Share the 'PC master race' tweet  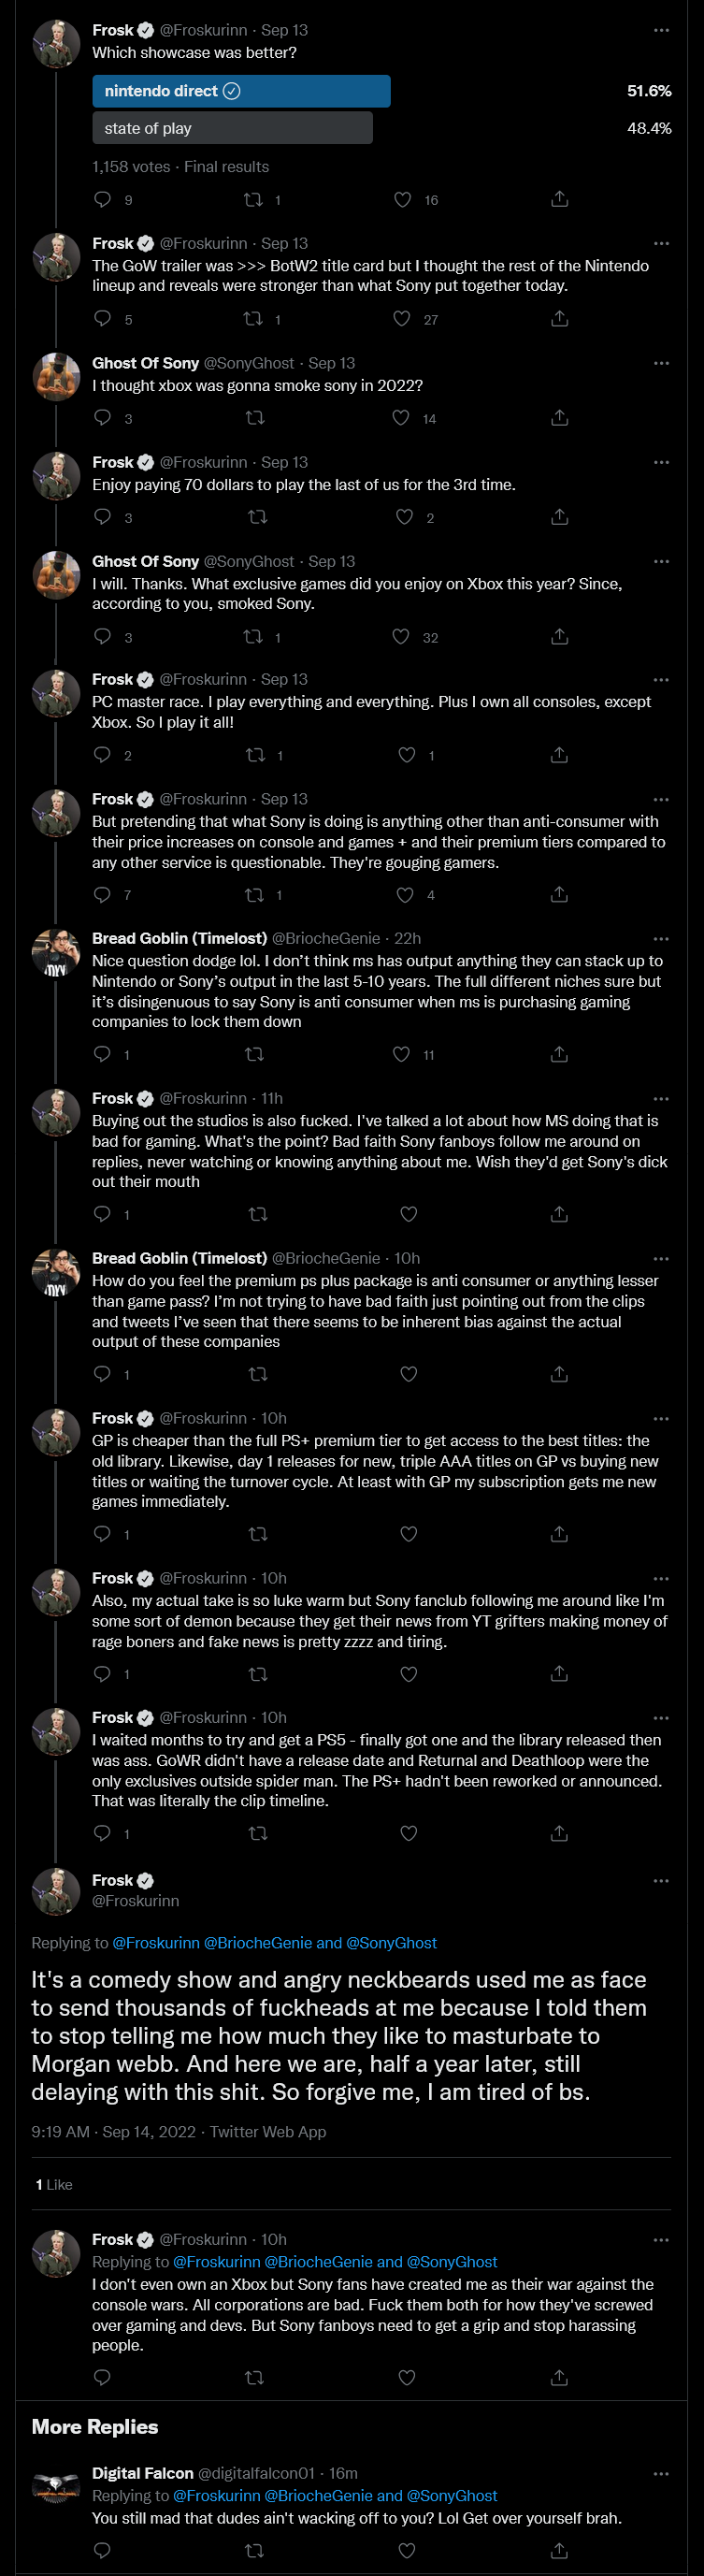pos(560,755)
